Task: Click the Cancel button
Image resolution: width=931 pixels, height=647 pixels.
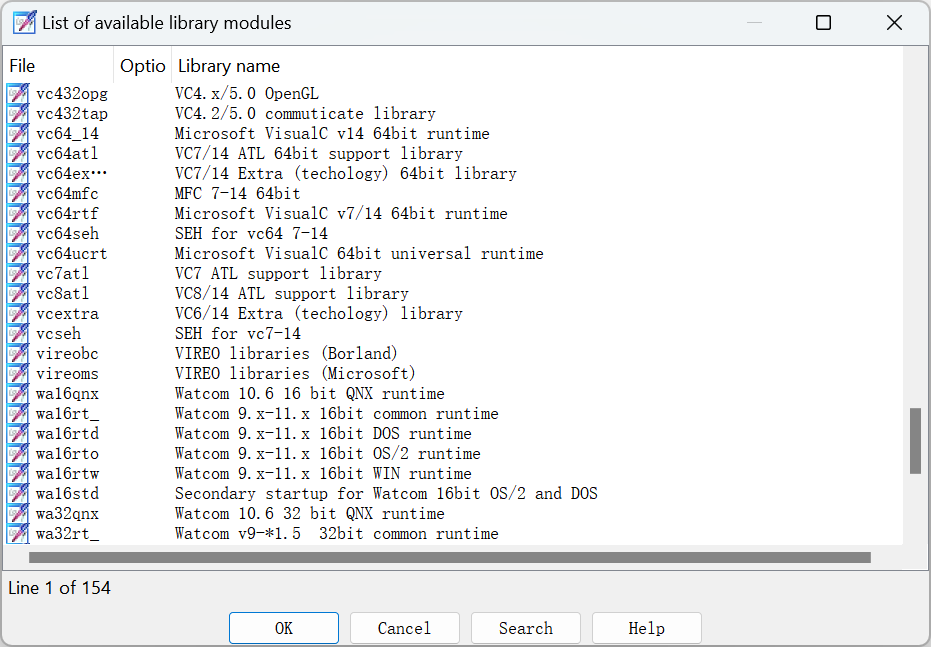Action: [404, 628]
